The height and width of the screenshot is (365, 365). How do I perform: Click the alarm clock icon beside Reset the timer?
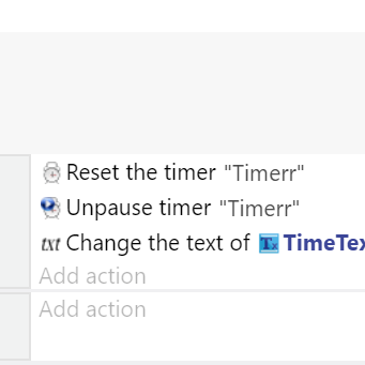click(x=51, y=173)
